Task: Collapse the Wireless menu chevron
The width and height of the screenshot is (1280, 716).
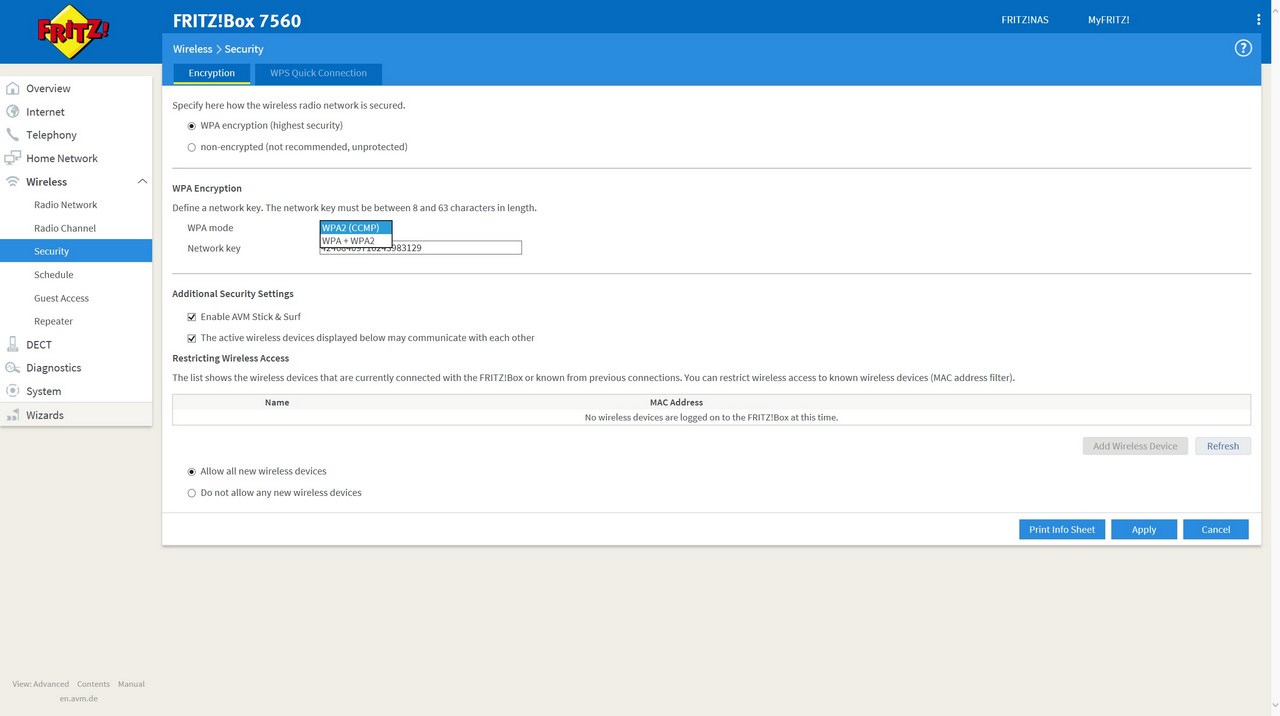Action: point(142,182)
